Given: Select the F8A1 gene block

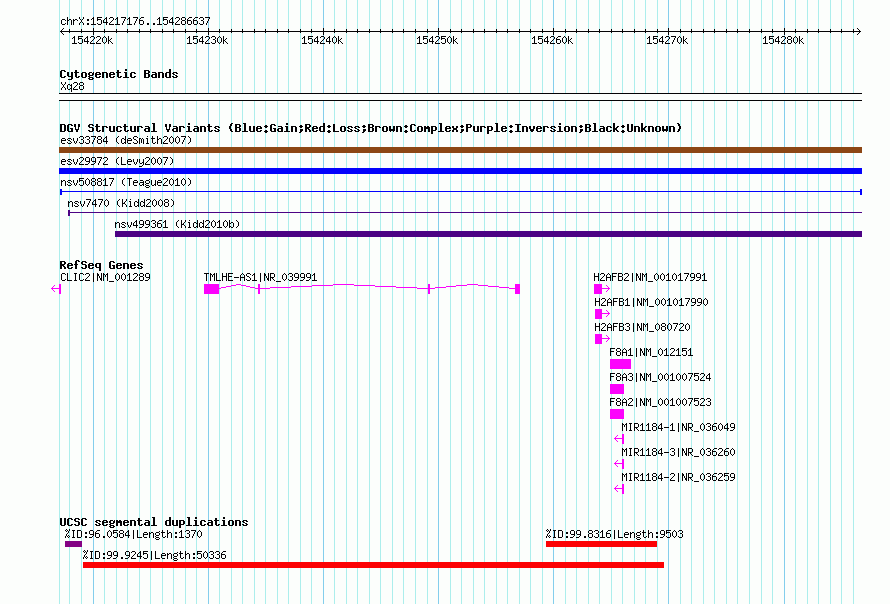Looking at the screenshot, I should coord(620,364).
